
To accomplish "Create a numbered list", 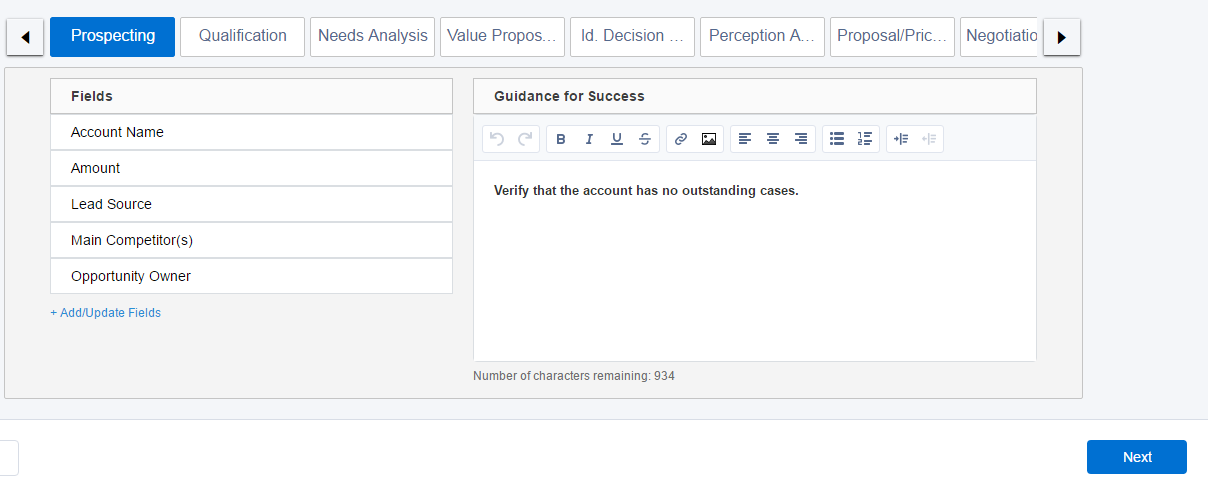I will (865, 139).
